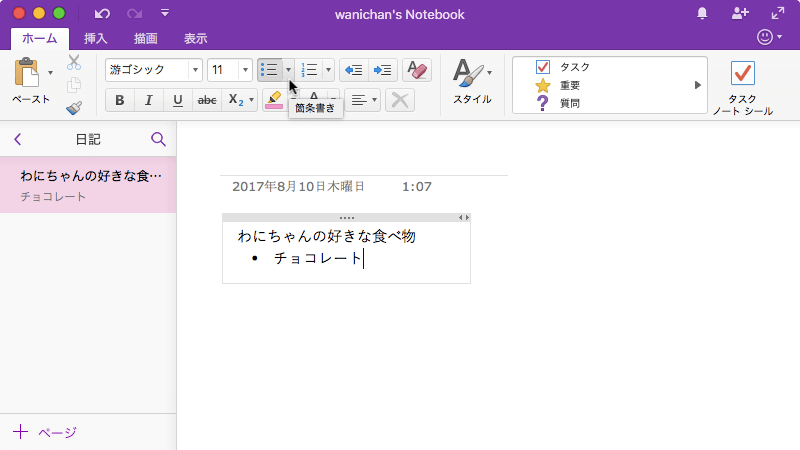Click the time 1:07

[x=417, y=187]
